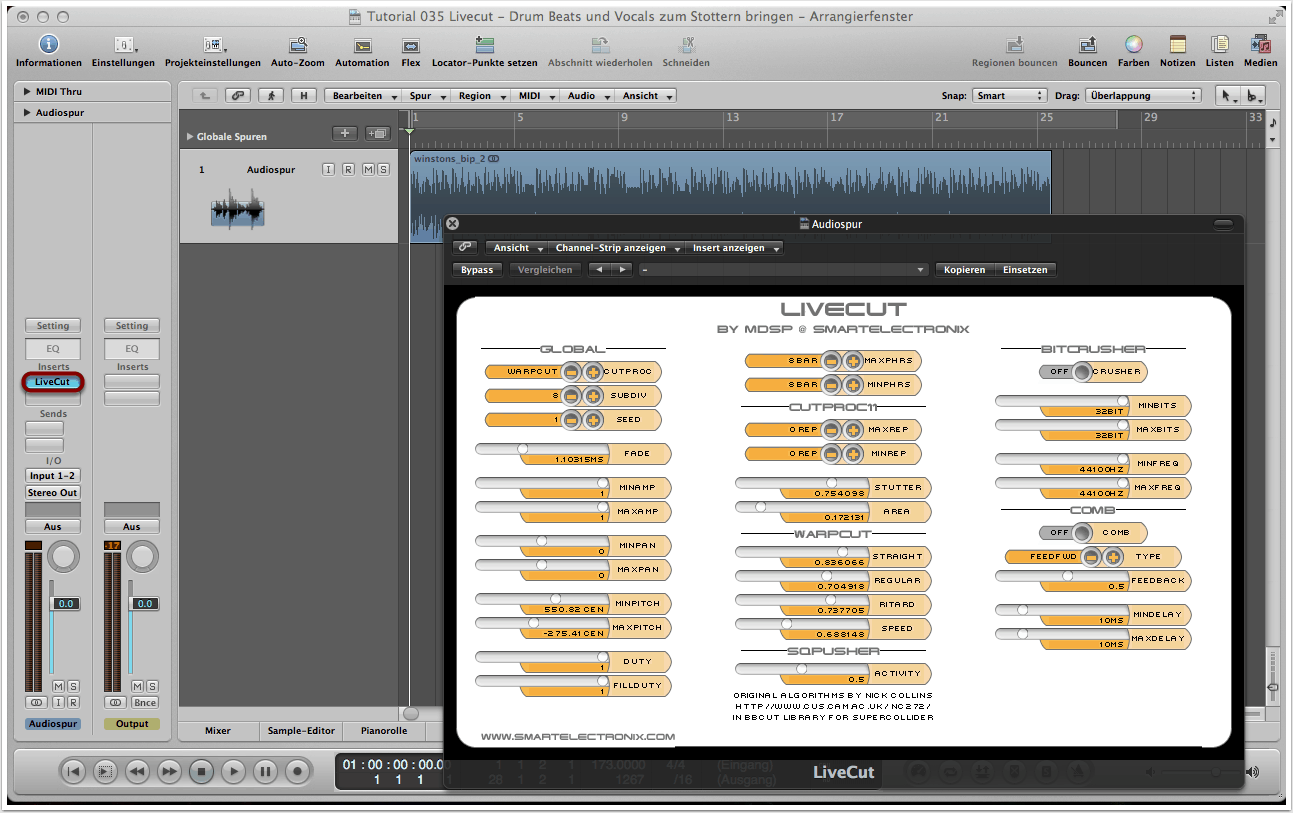Open the Automation view icon
This screenshot has height=813, width=1293.
click(362, 45)
